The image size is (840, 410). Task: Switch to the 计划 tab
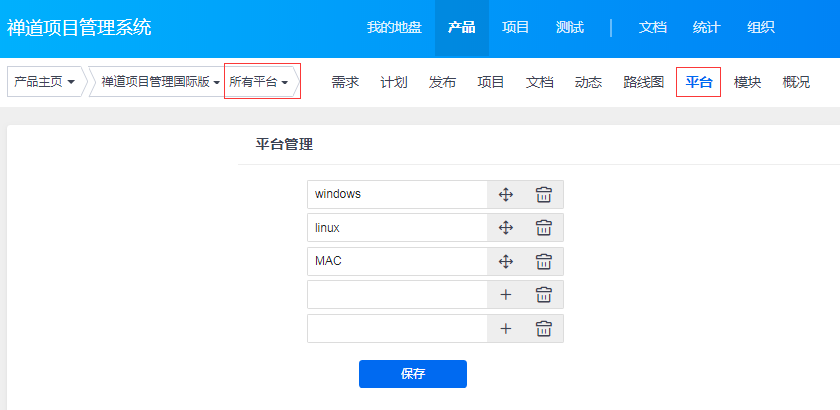pos(394,82)
